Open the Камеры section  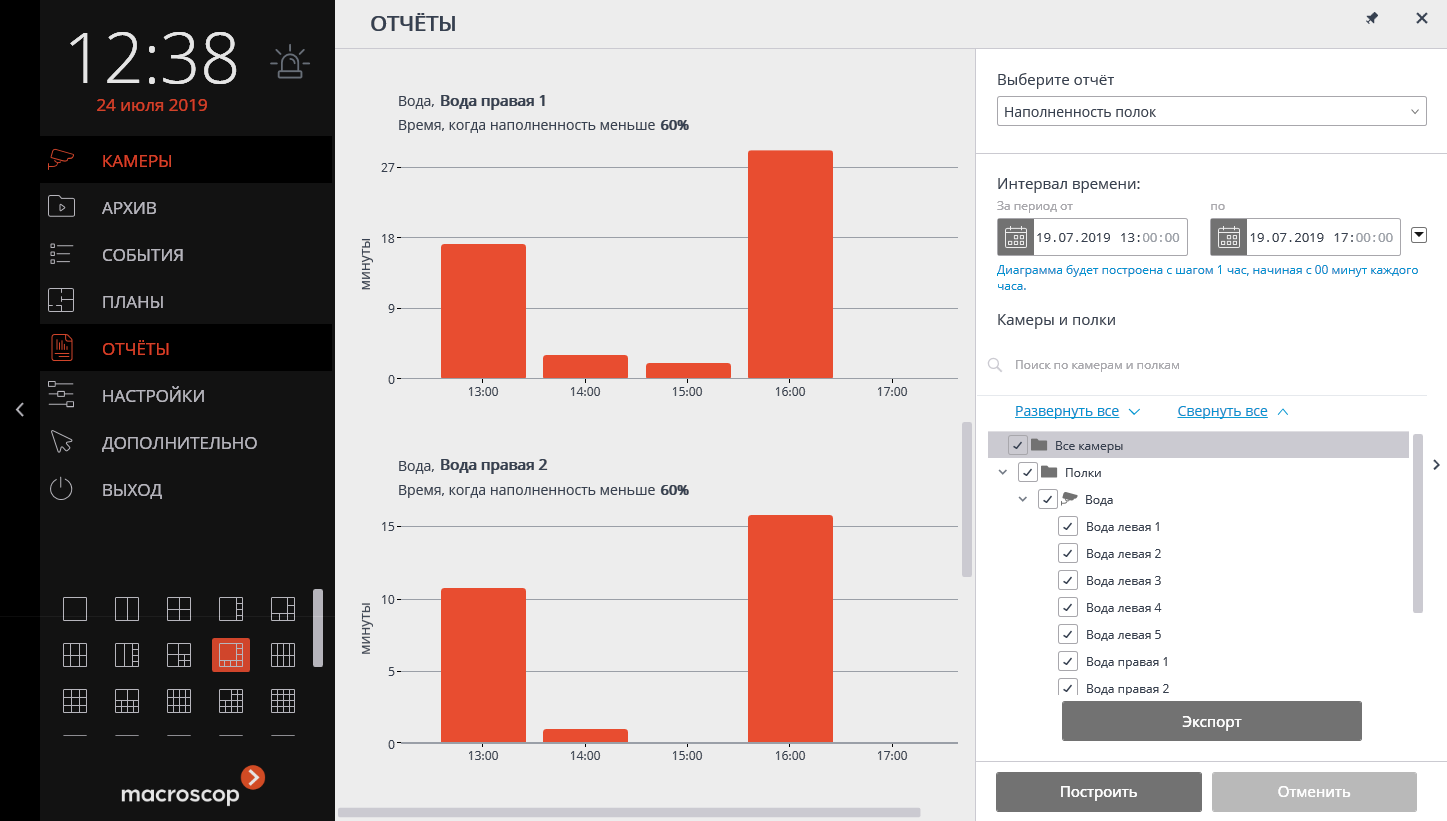point(186,160)
